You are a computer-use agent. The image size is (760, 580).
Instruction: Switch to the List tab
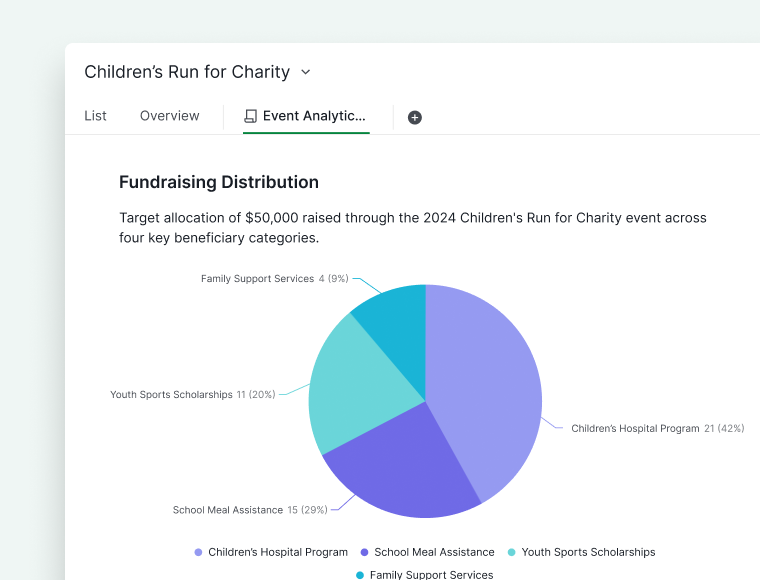pos(95,116)
